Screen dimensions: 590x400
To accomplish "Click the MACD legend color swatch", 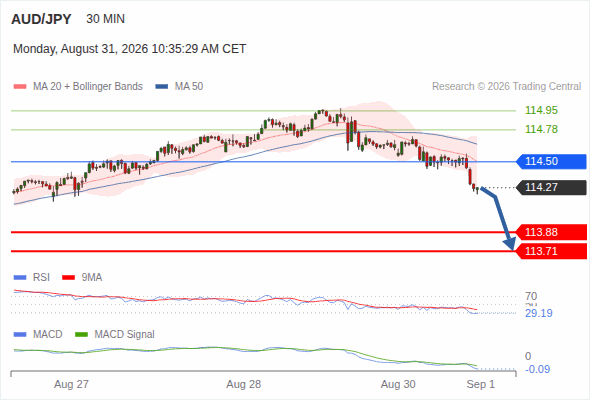I will click(x=20, y=335).
